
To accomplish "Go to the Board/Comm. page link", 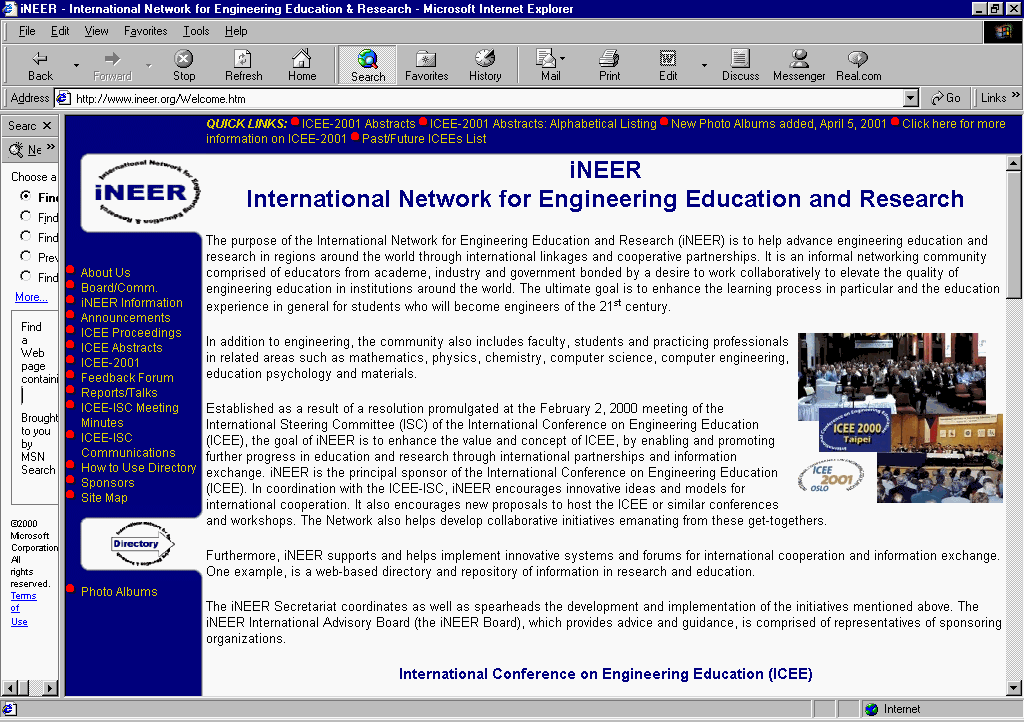I will [119, 288].
